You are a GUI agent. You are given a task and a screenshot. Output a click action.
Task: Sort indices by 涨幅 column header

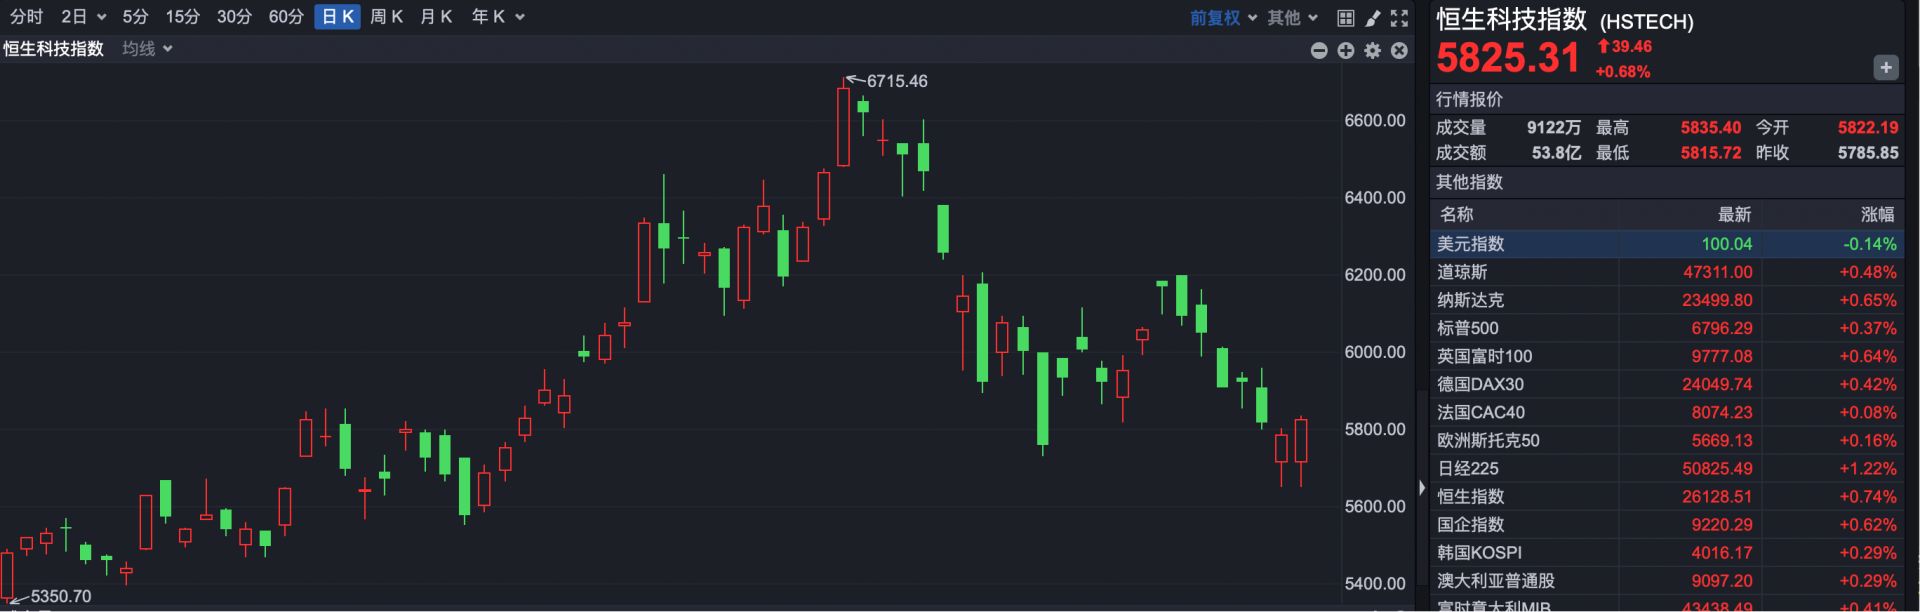point(1877,214)
